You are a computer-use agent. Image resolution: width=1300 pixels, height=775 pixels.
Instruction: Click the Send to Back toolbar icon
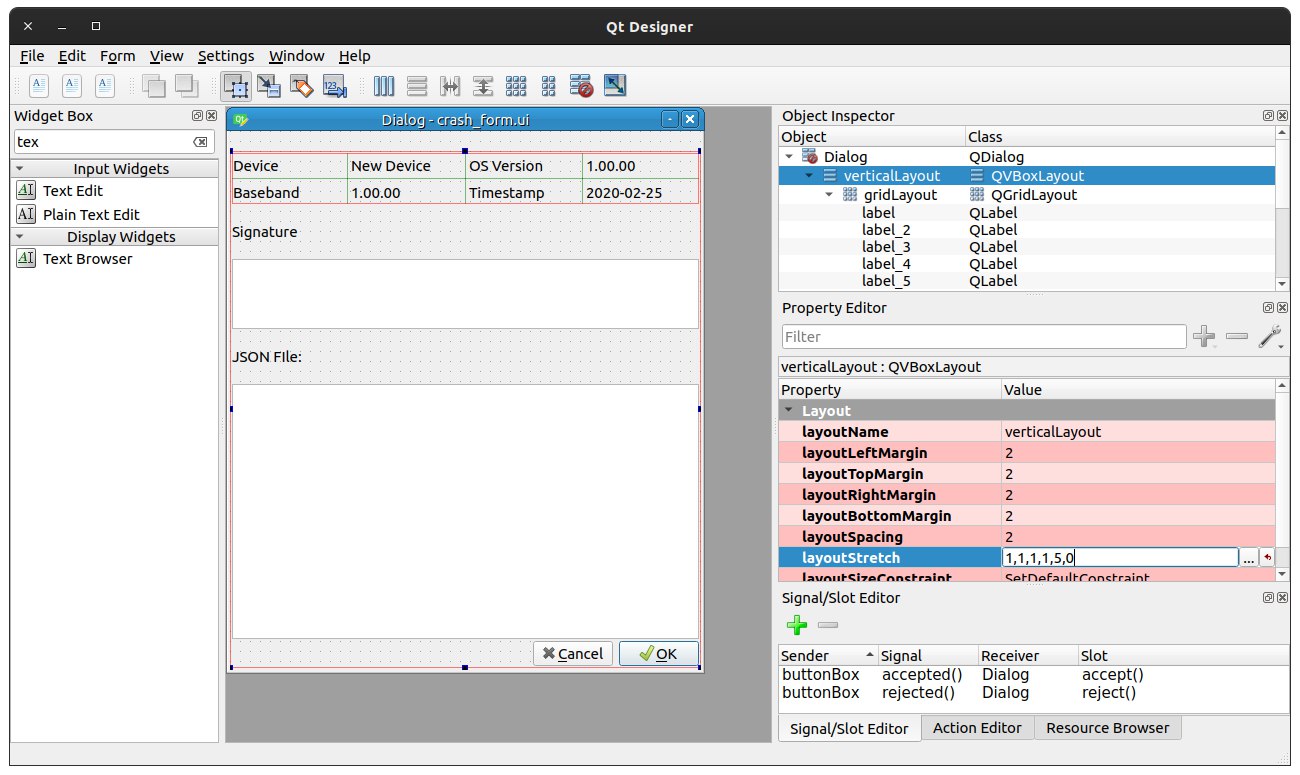pos(153,86)
